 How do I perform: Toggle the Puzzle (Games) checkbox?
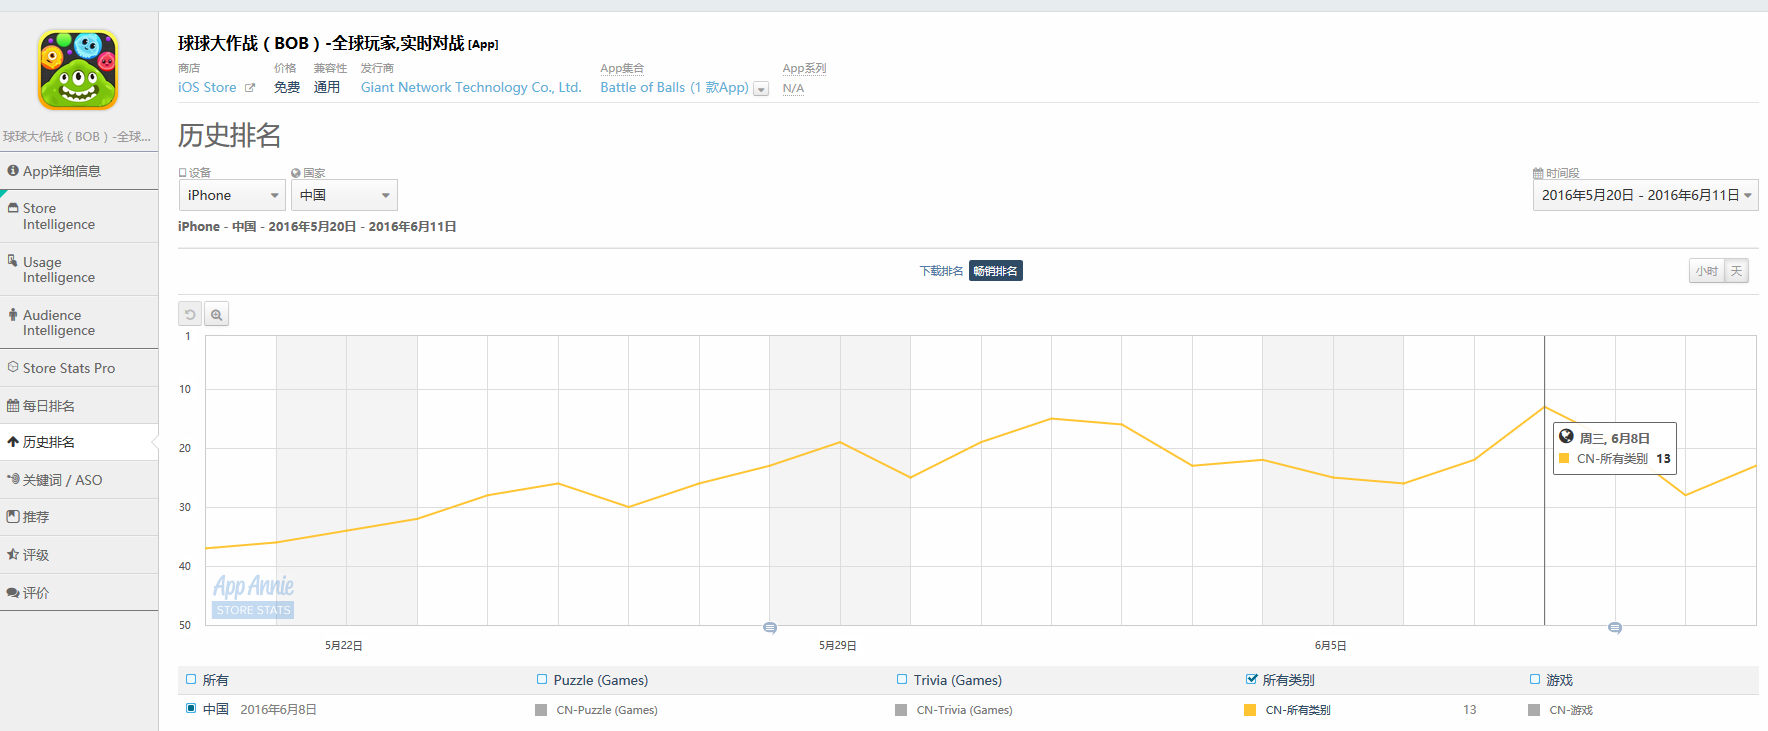[x=542, y=679]
